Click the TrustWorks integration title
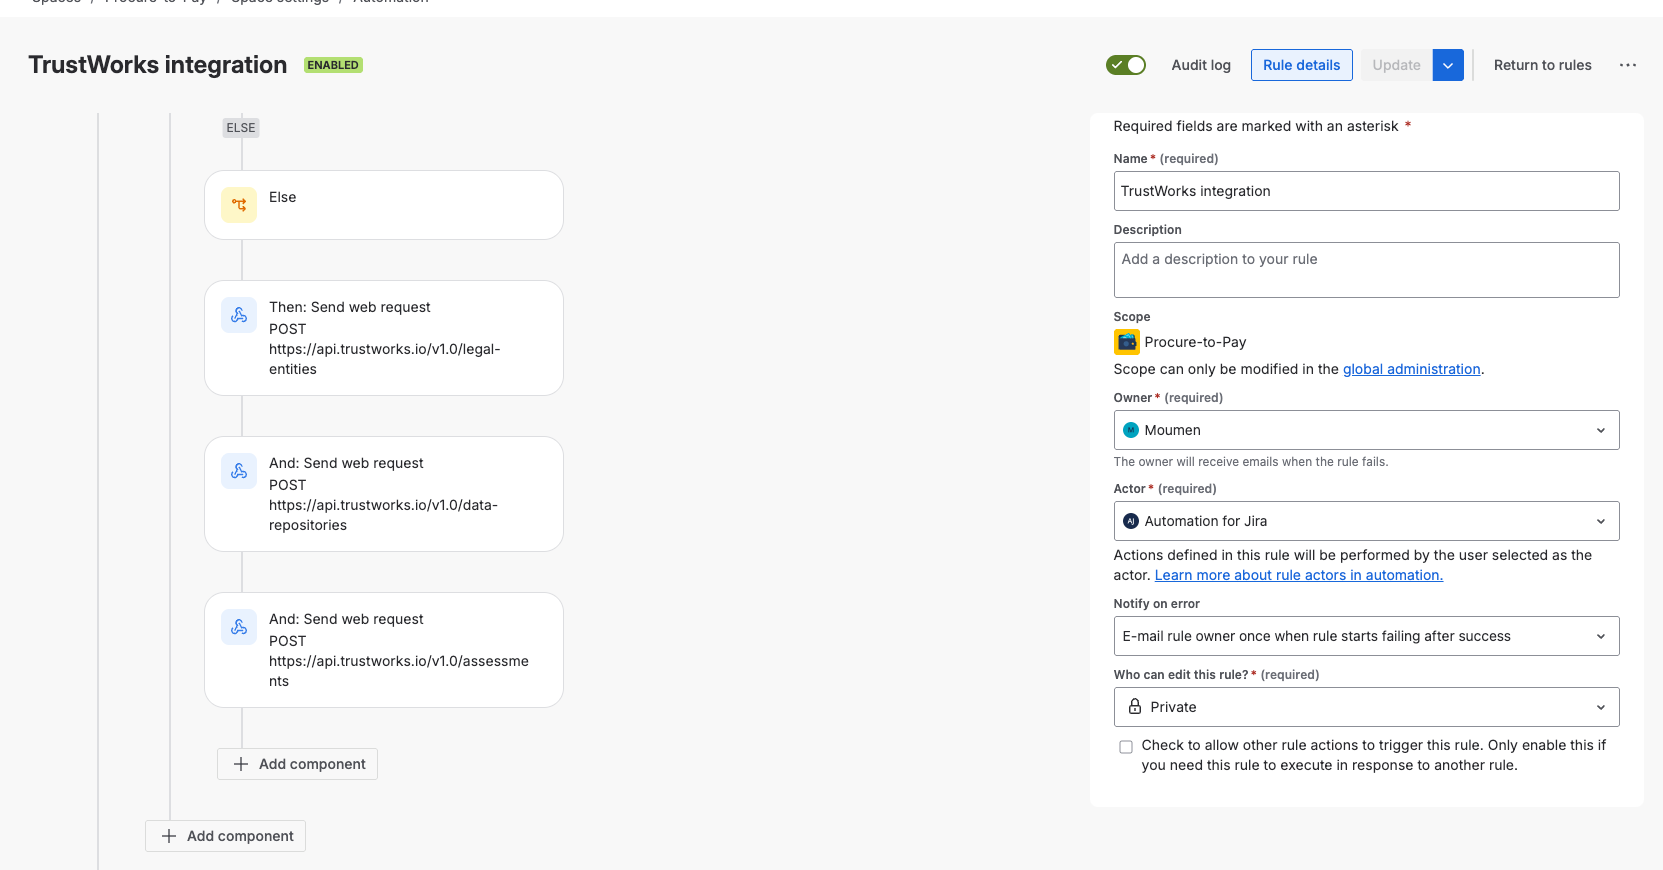Screen dimensions: 1663x870 click(x=158, y=65)
